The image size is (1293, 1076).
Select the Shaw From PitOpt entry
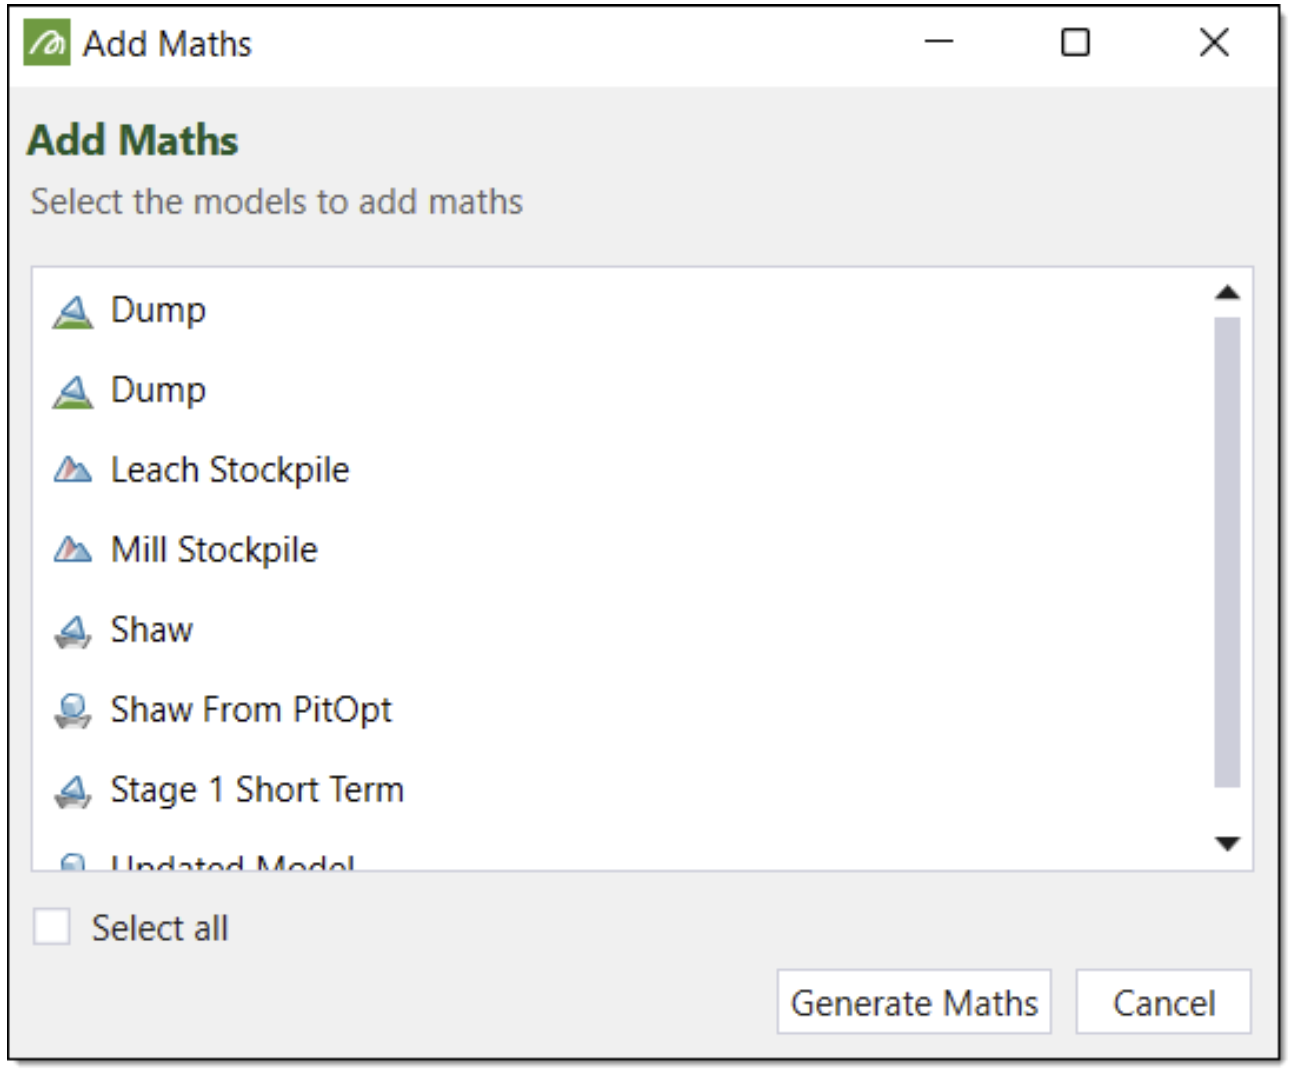pos(251,710)
